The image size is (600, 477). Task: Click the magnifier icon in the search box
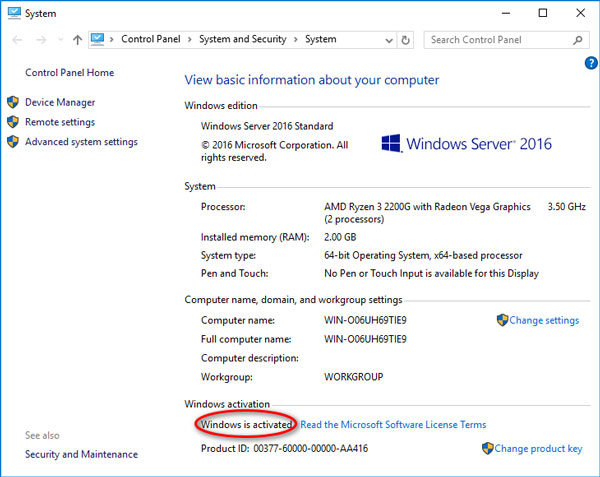click(579, 40)
